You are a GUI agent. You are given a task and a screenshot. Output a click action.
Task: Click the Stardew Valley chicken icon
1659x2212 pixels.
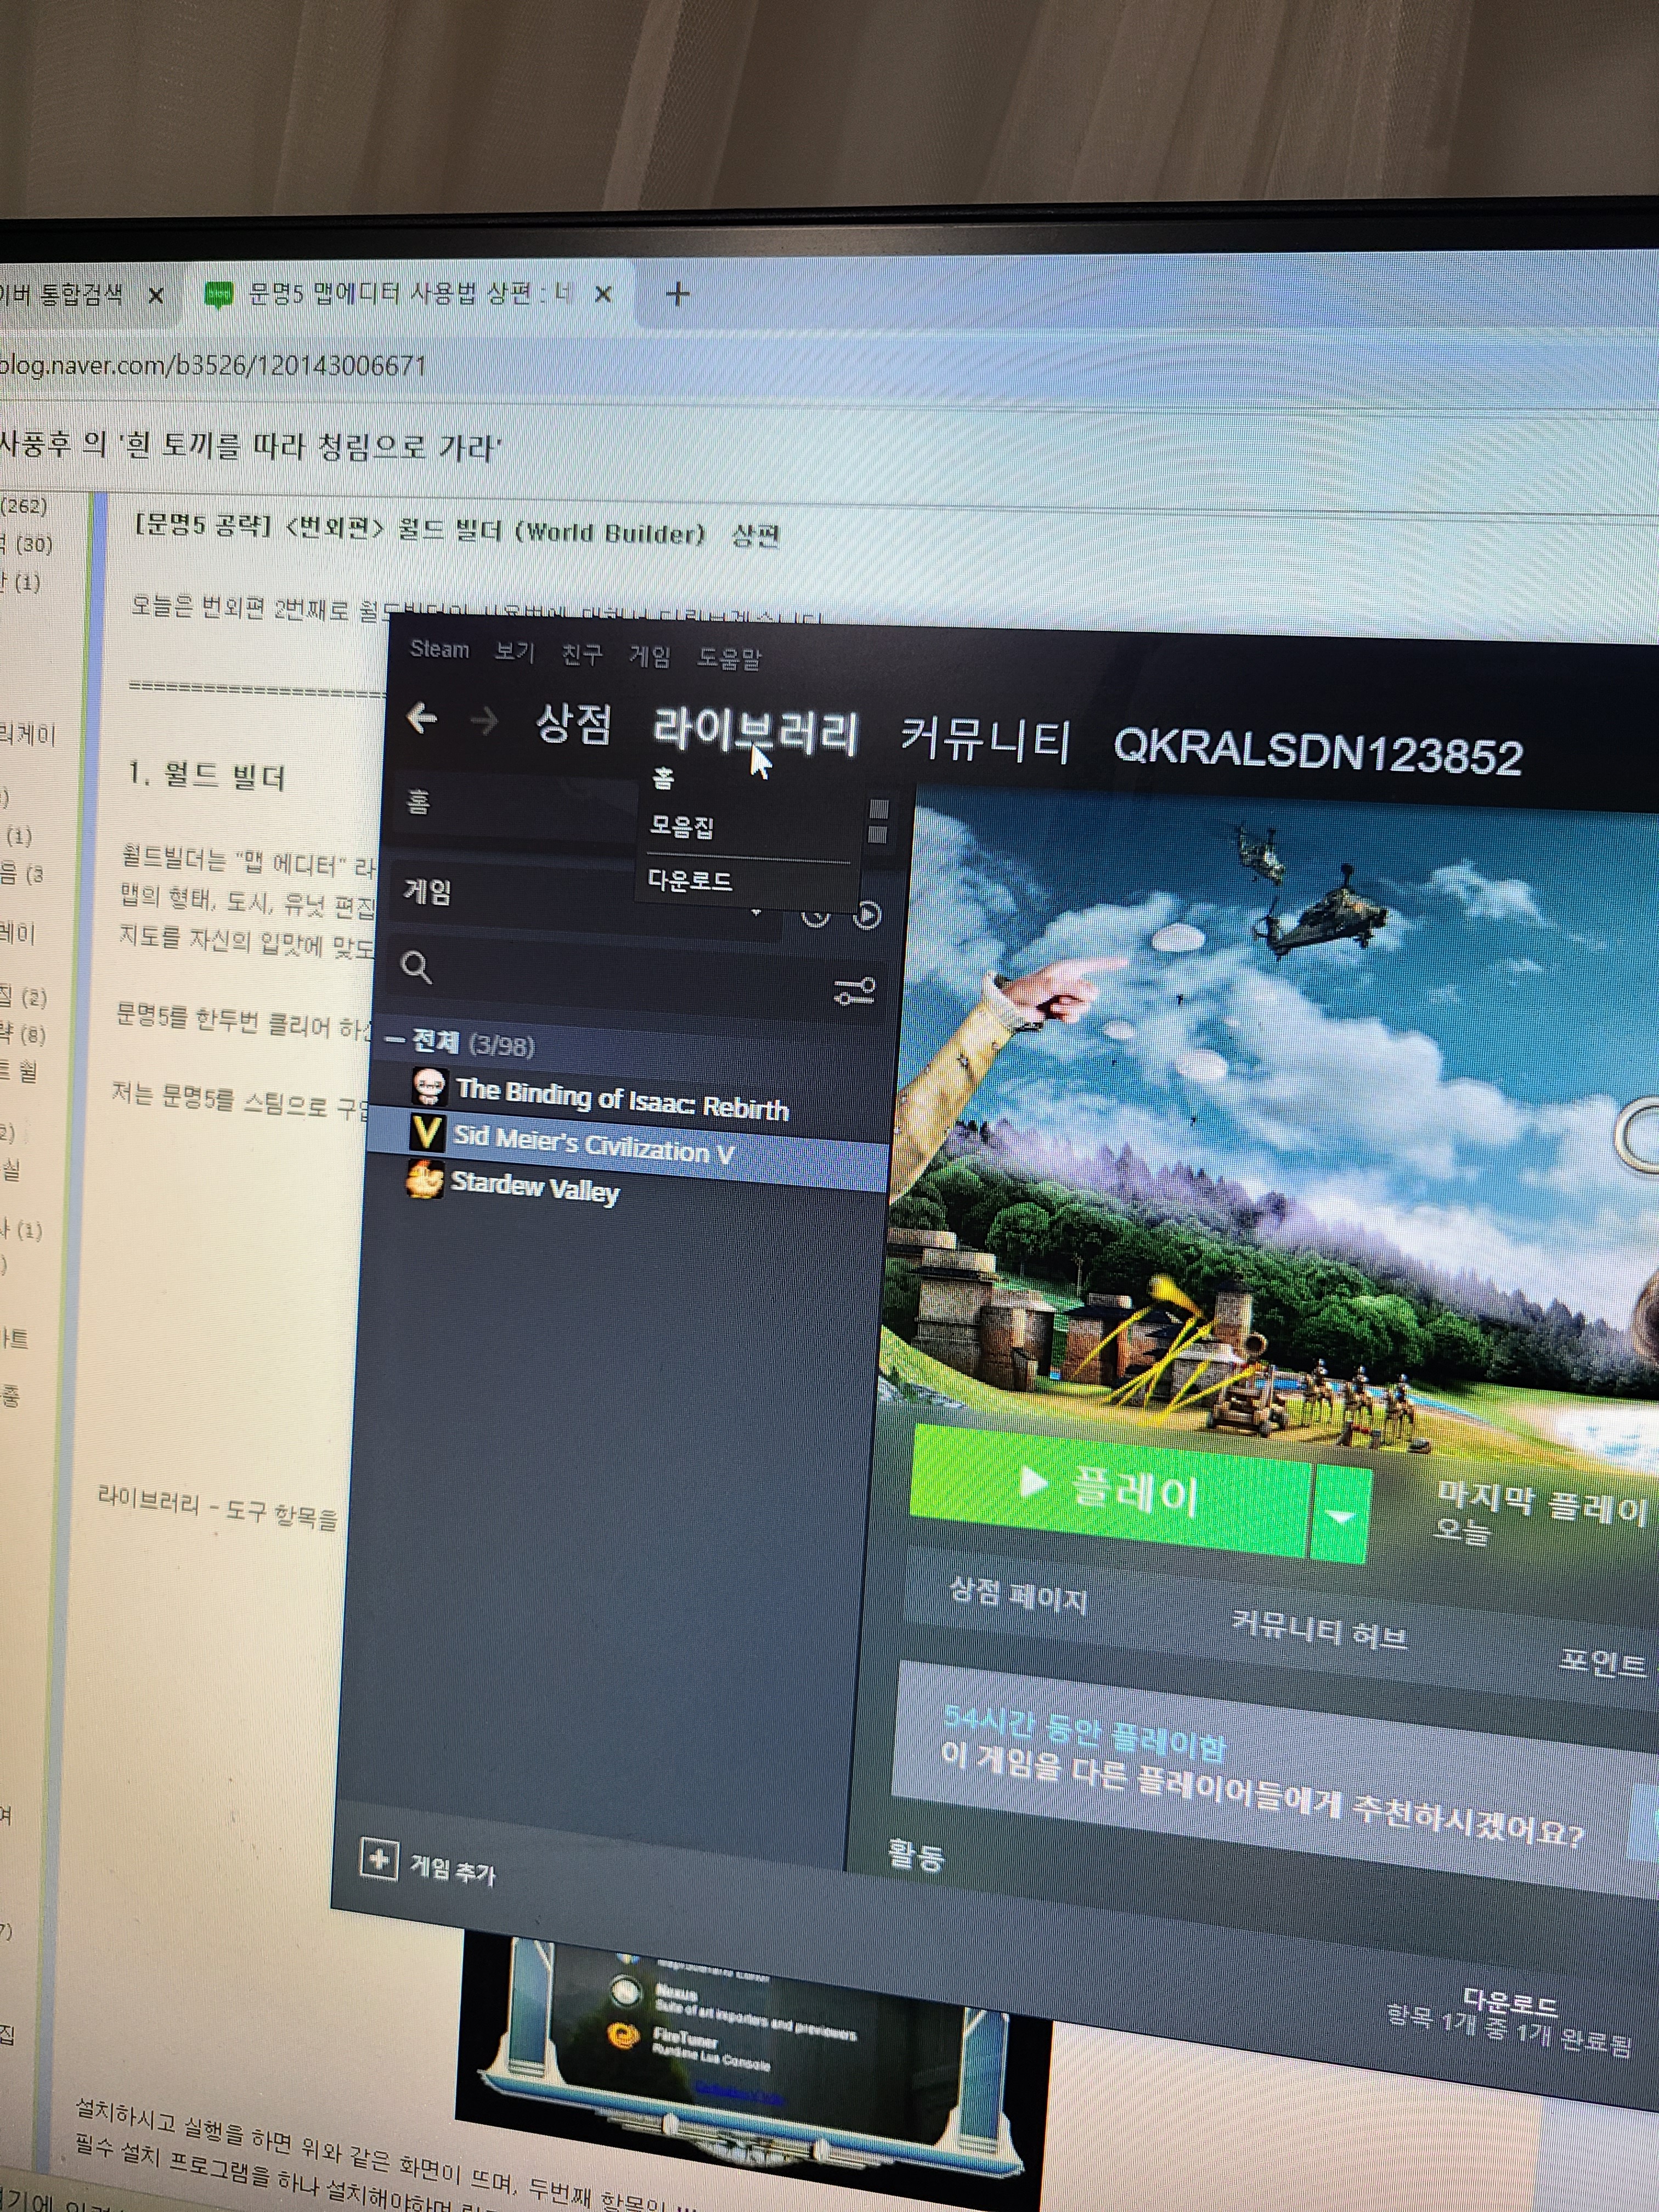425,1178
